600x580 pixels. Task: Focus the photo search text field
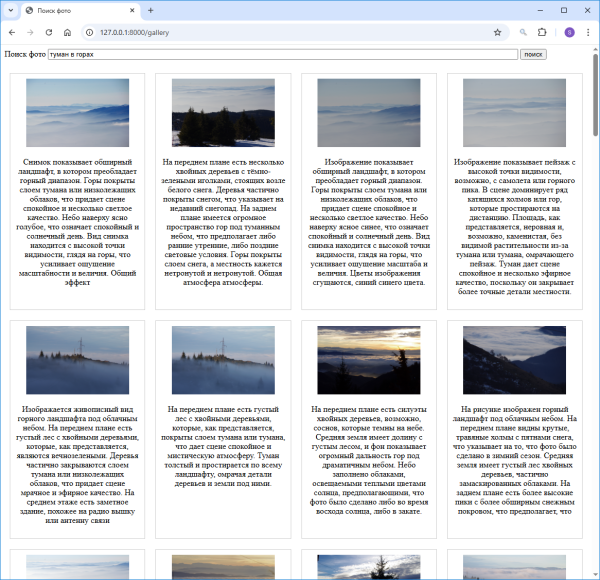[x=282, y=54]
